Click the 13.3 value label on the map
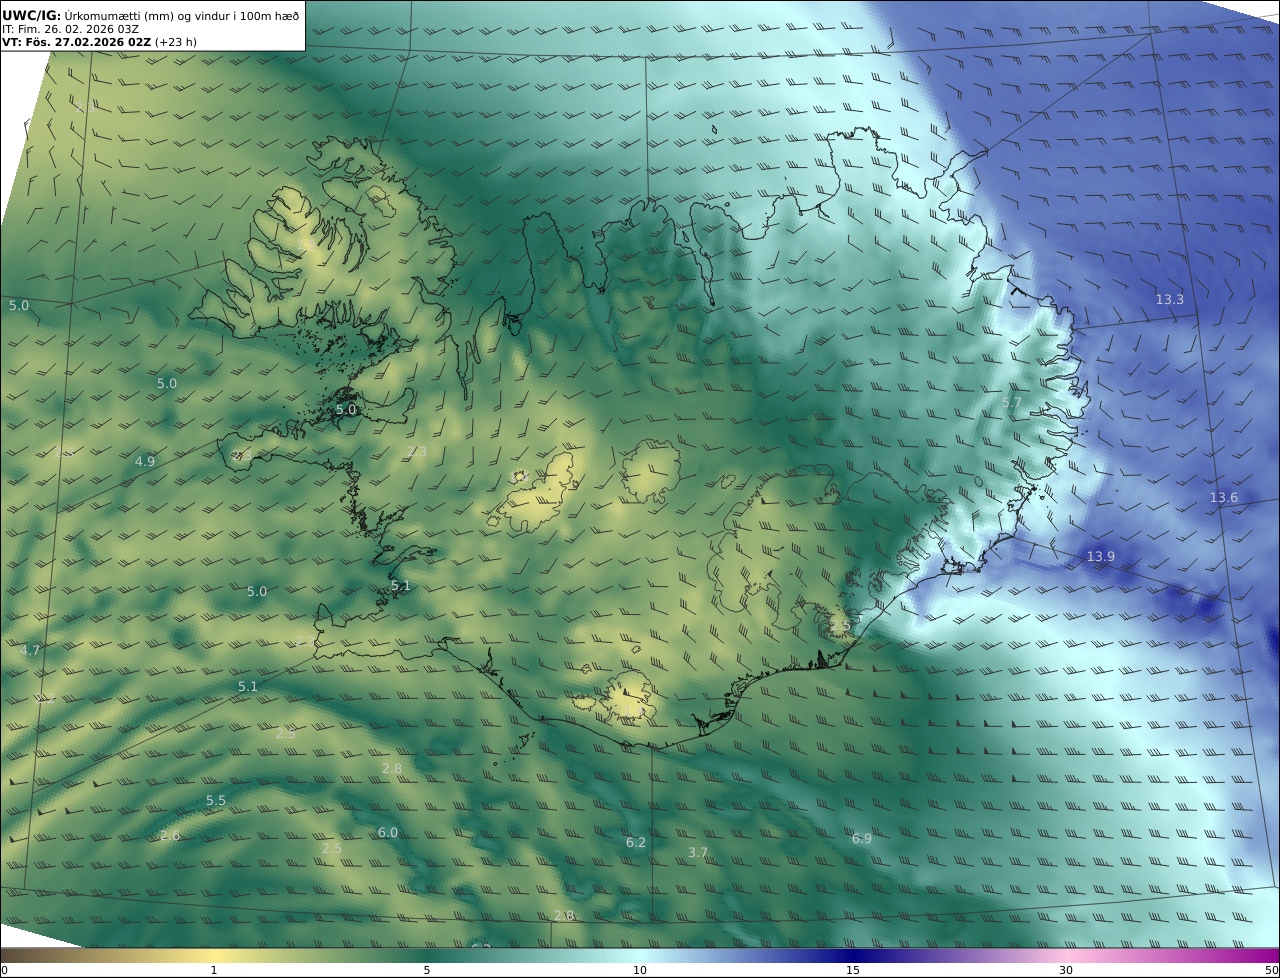The image size is (1280, 978). point(1169,300)
